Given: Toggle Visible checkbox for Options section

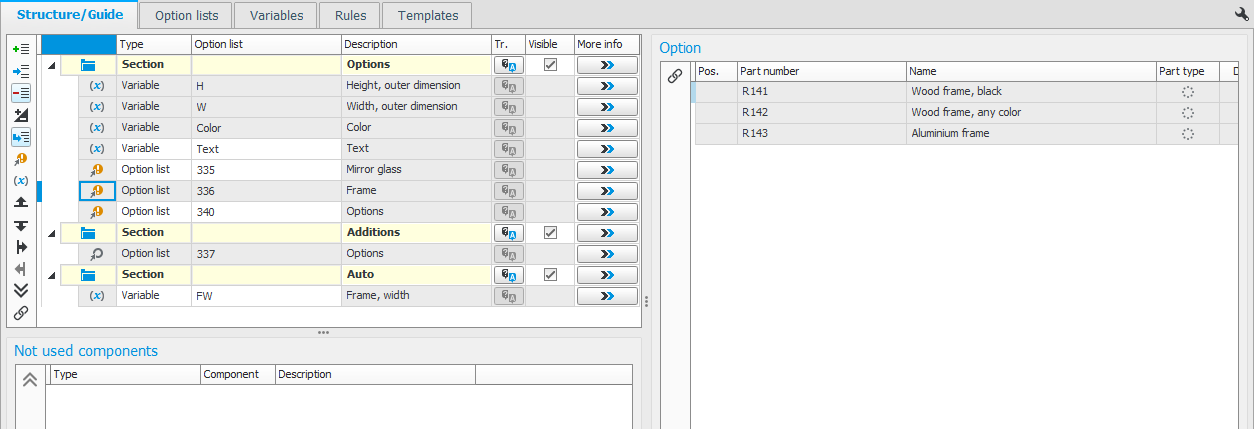Looking at the screenshot, I should pyautogui.click(x=549, y=65).
